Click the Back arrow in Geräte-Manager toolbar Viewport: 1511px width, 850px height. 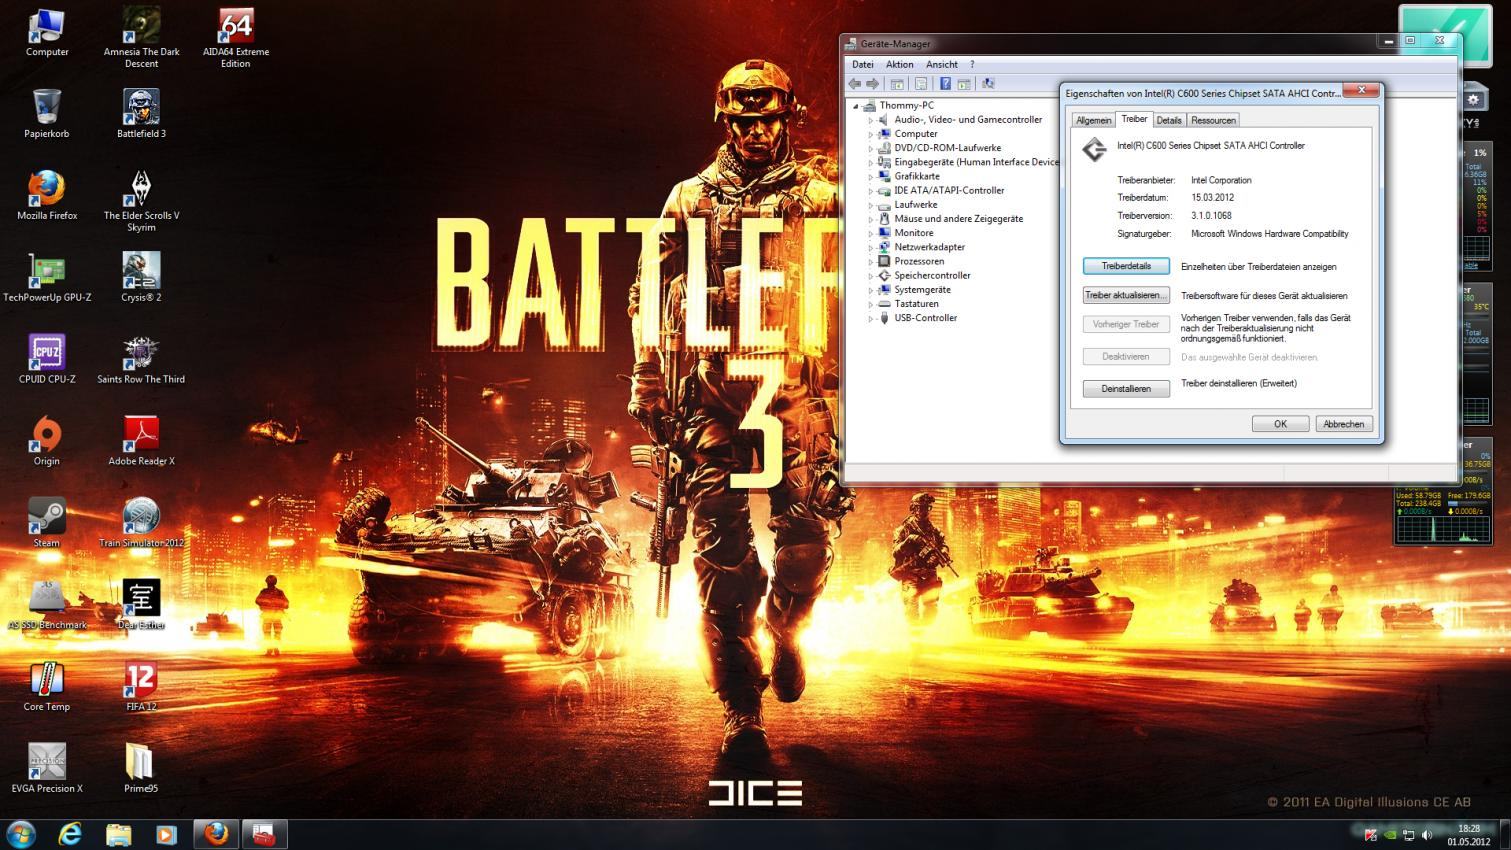tap(854, 84)
